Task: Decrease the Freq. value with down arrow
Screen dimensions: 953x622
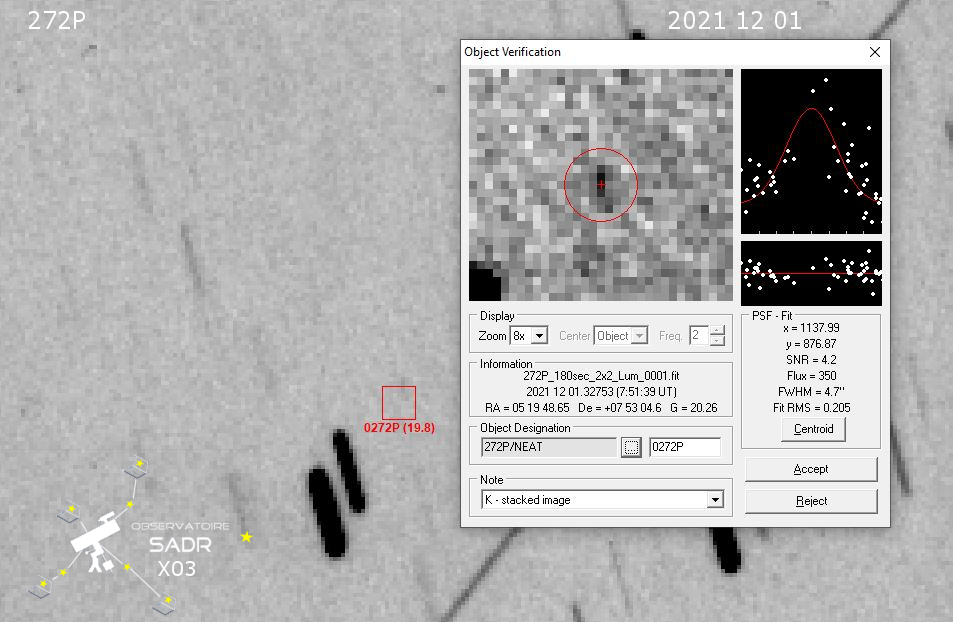Action: pyautogui.click(x=717, y=341)
